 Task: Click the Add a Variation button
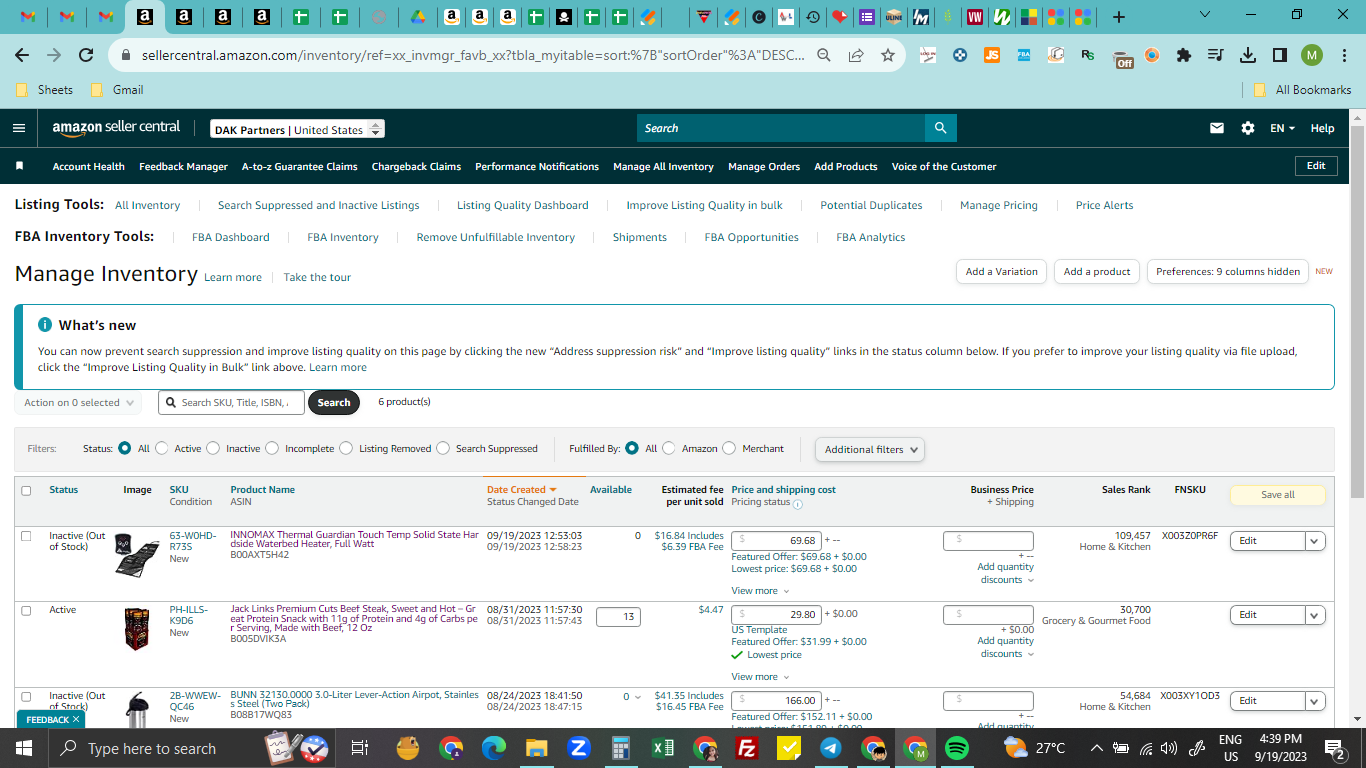1002,271
